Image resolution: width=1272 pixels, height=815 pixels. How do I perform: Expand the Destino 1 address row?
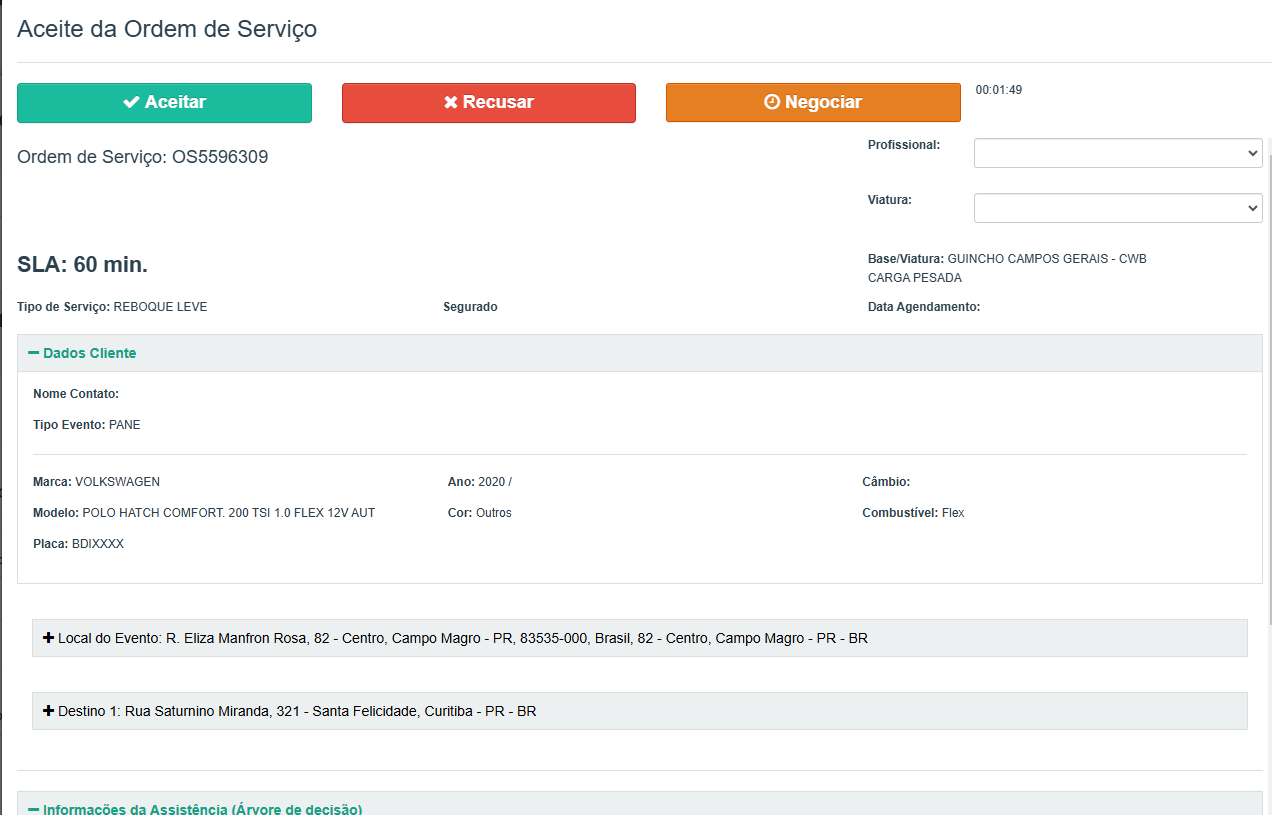[x=300, y=712]
